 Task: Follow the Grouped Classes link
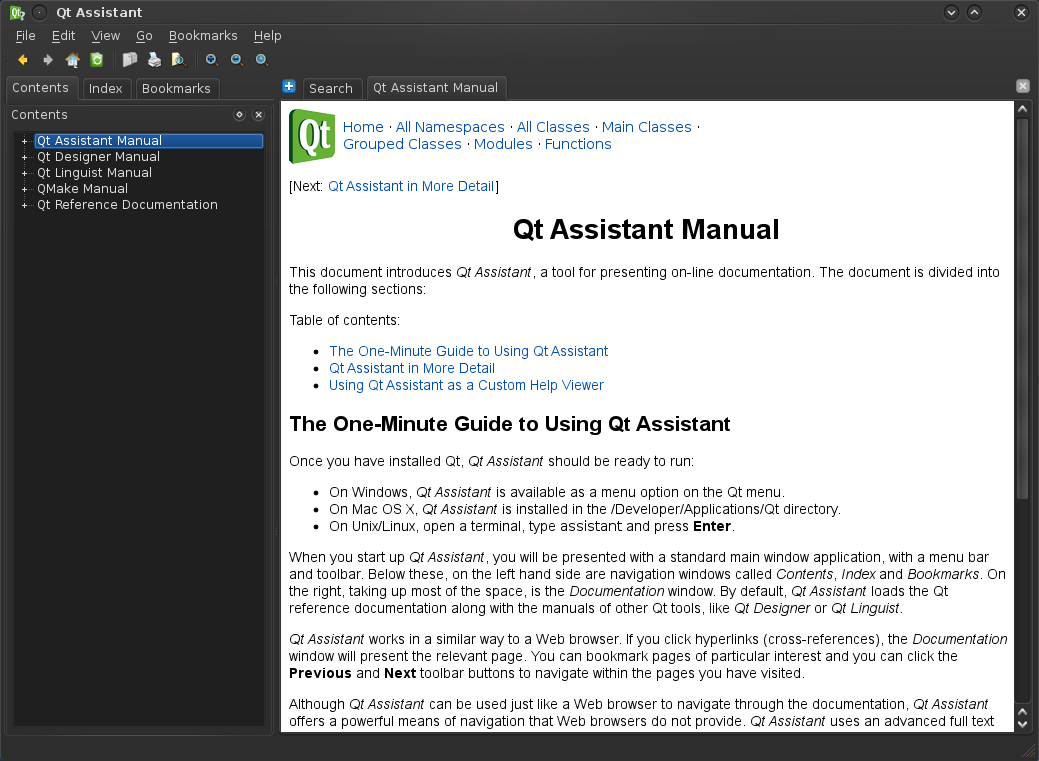tap(402, 145)
